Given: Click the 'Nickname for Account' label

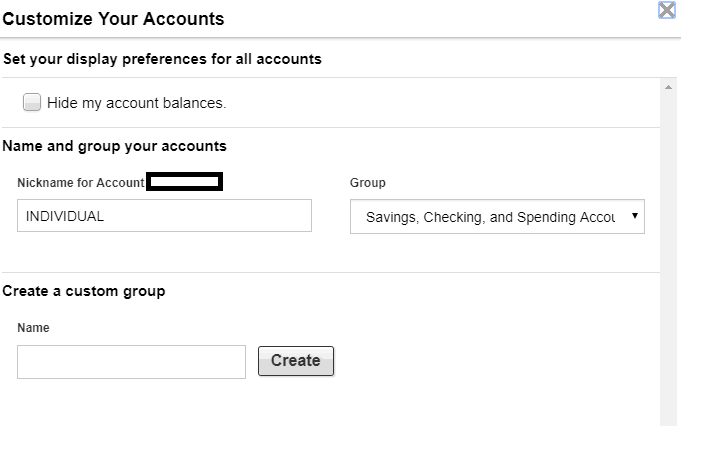Looking at the screenshot, I should (81, 183).
